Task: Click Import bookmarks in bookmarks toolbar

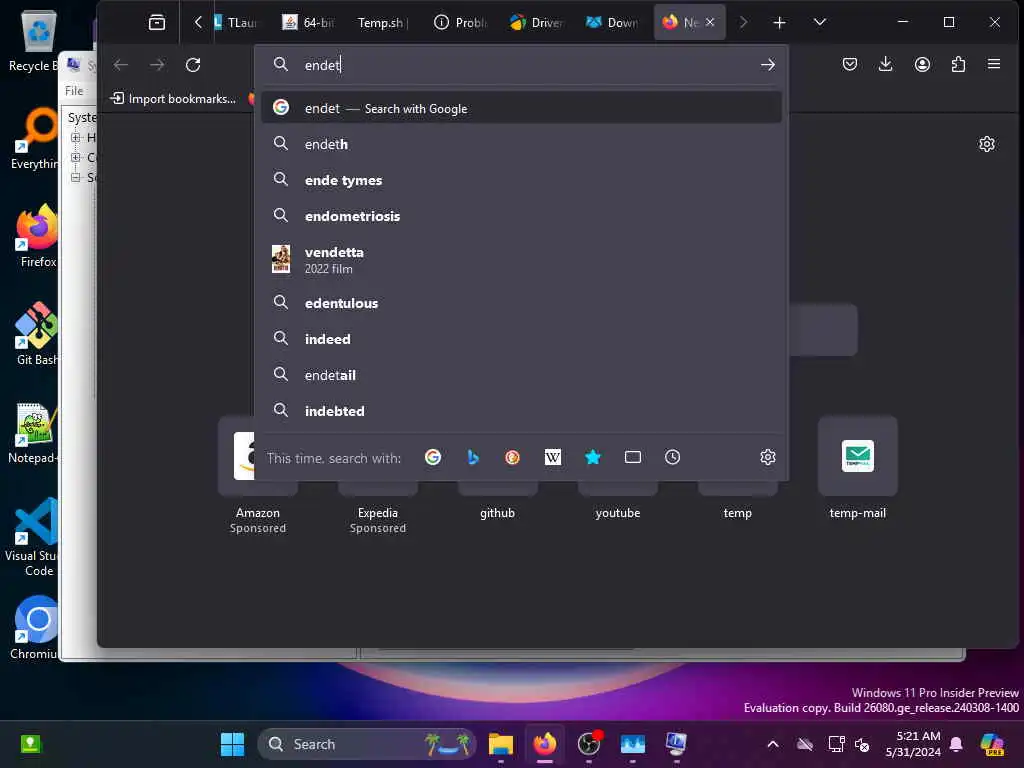Action: [x=174, y=99]
